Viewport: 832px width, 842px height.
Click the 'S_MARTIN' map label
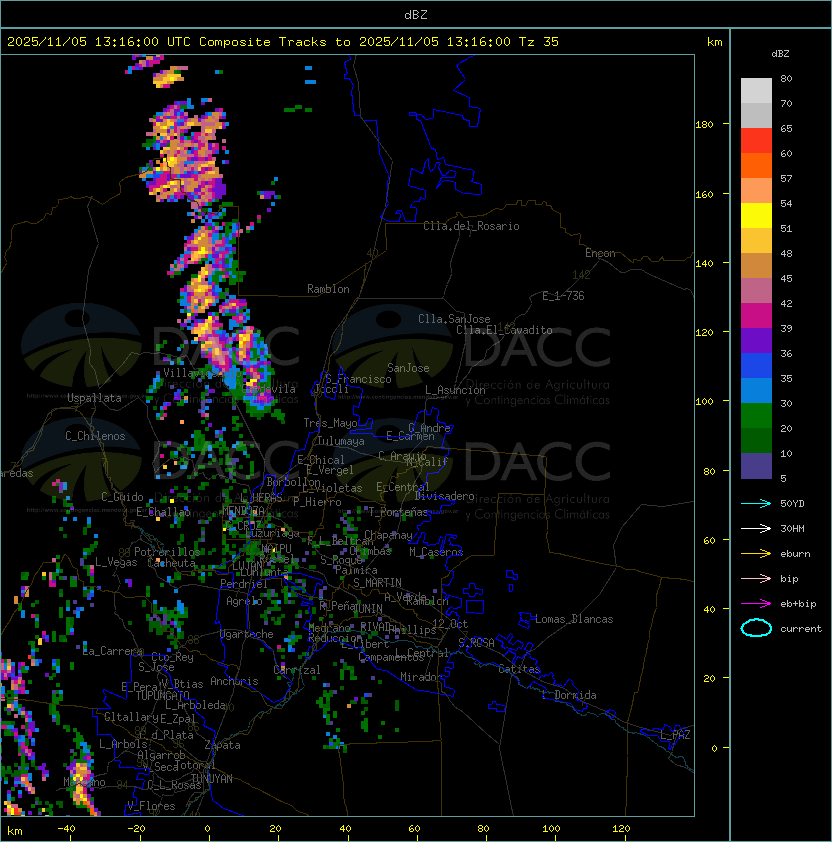(x=377, y=583)
